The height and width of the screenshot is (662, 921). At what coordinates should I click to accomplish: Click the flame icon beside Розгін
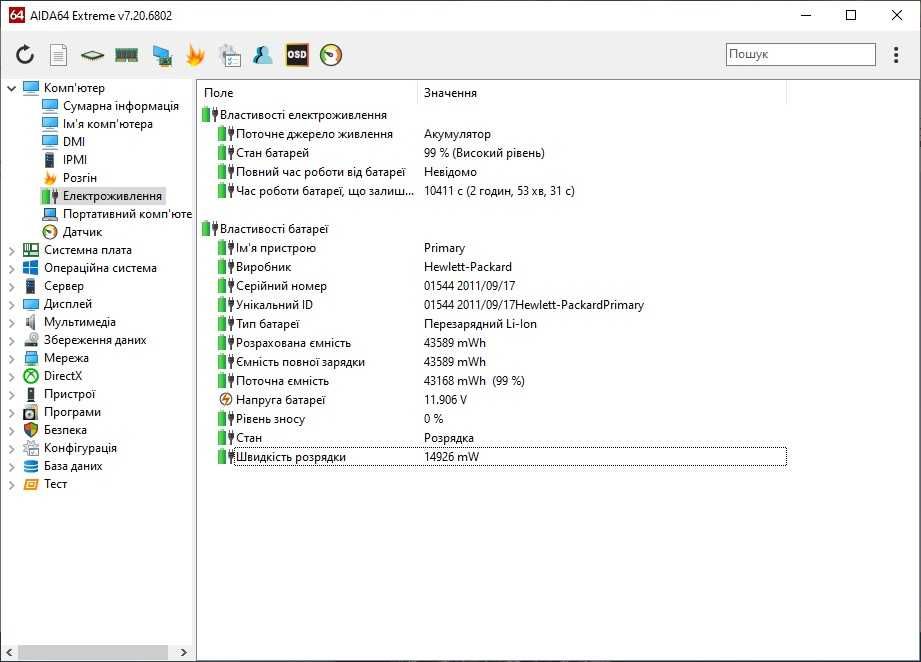pos(51,178)
